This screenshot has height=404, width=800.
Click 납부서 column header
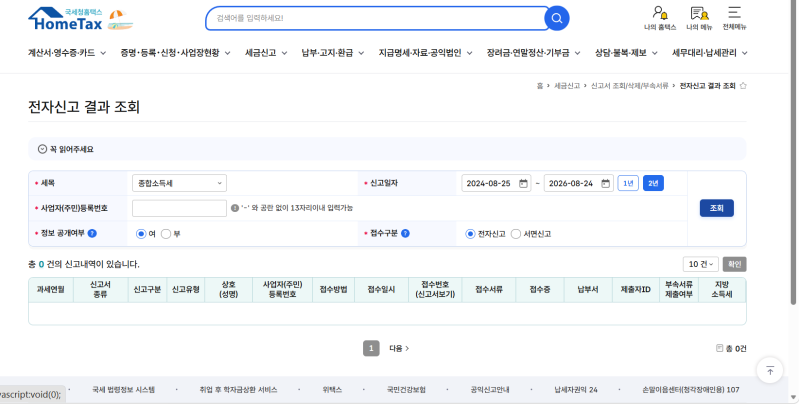tap(588, 289)
